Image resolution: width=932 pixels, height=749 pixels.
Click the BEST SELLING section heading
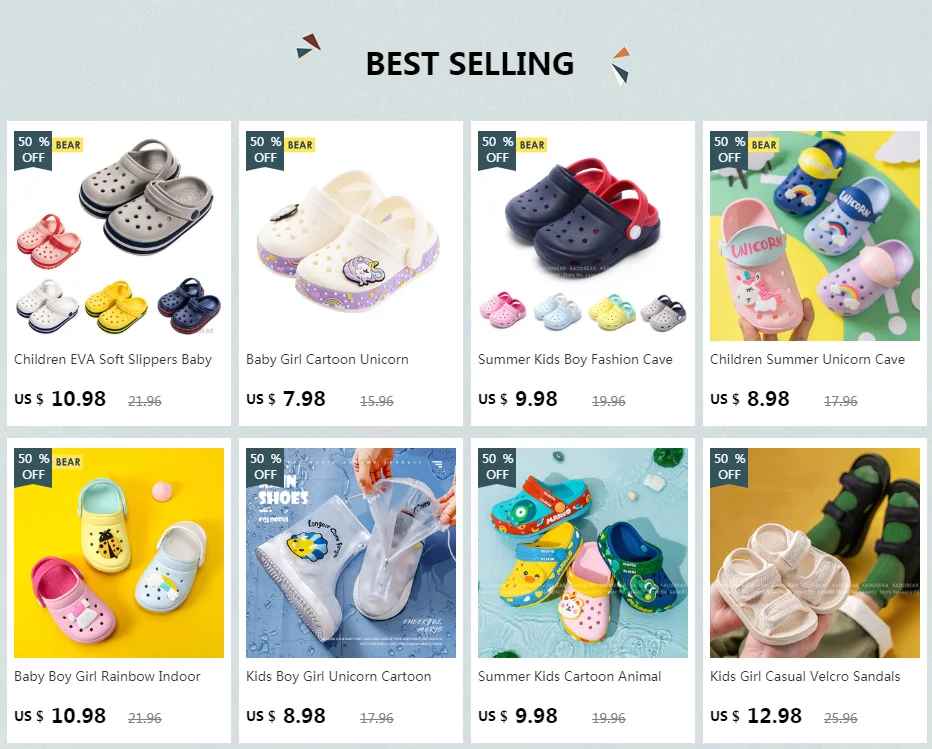pyautogui.click(x=470, y=64)
